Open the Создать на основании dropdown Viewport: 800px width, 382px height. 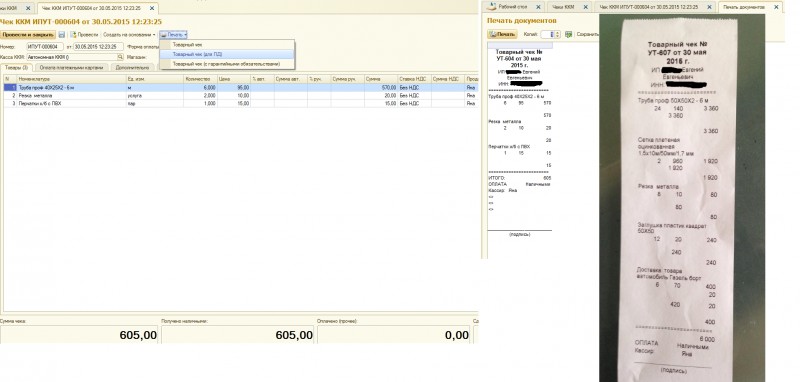[x=129, y=35]
